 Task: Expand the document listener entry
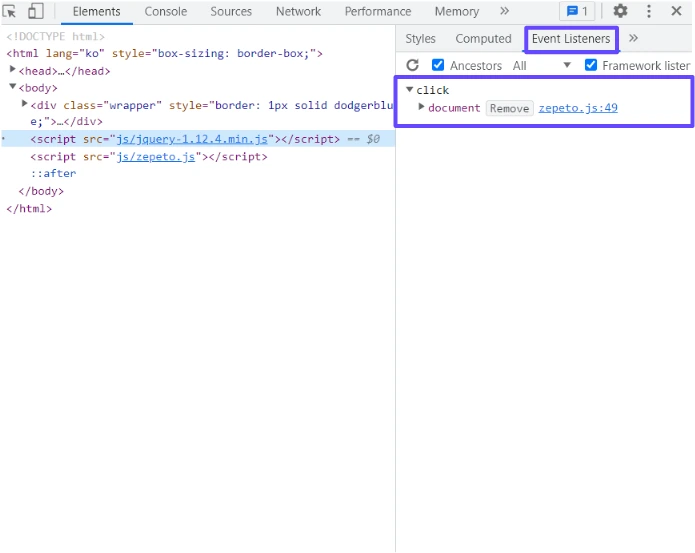(421, 107)
